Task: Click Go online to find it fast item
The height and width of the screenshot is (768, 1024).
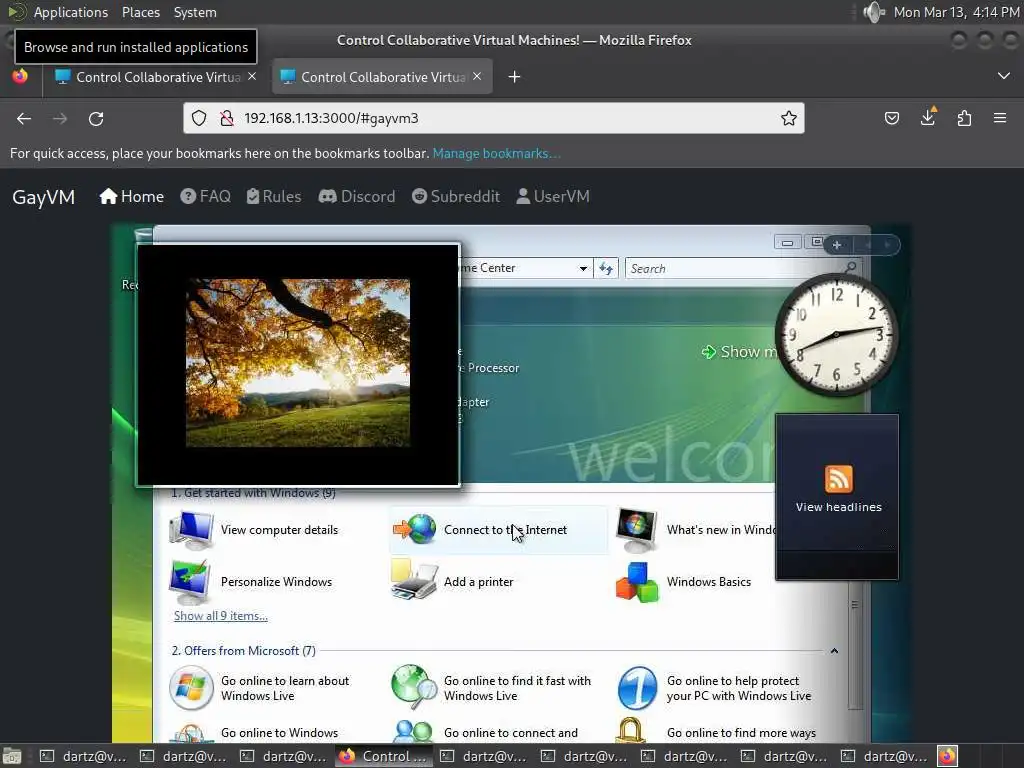Action: (491, 688)
